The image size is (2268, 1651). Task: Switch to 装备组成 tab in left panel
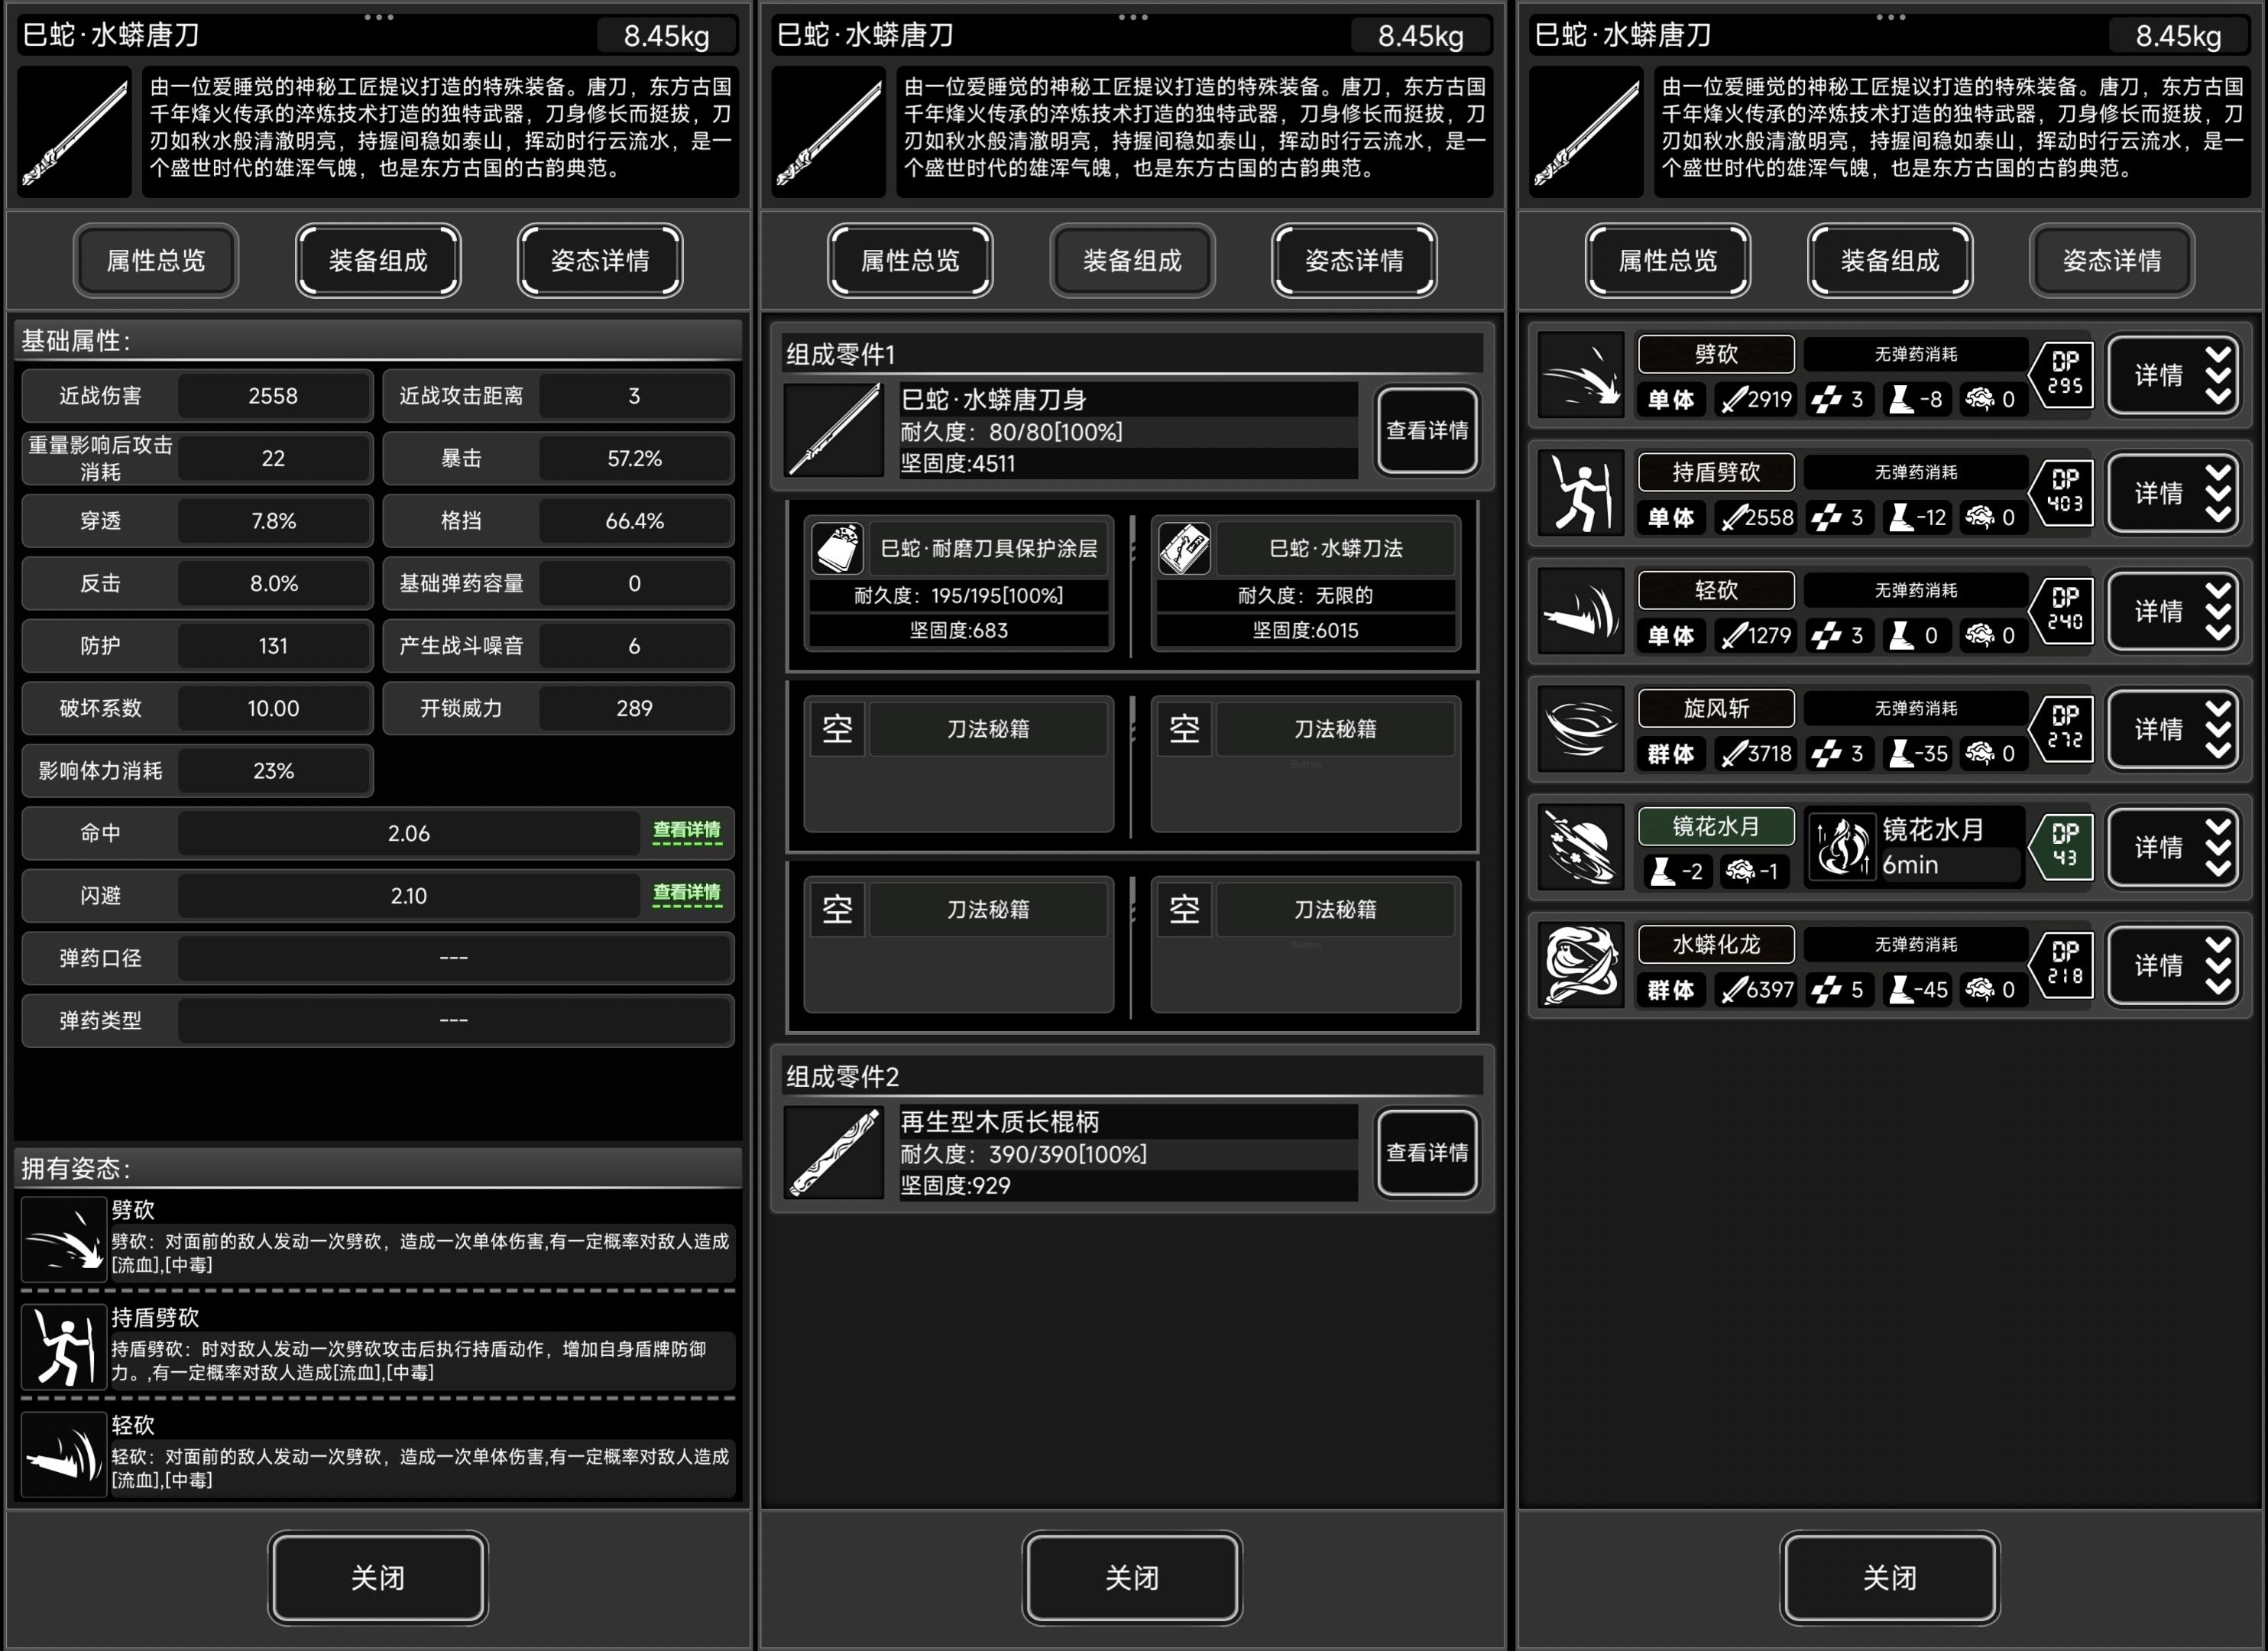[378, 261]
